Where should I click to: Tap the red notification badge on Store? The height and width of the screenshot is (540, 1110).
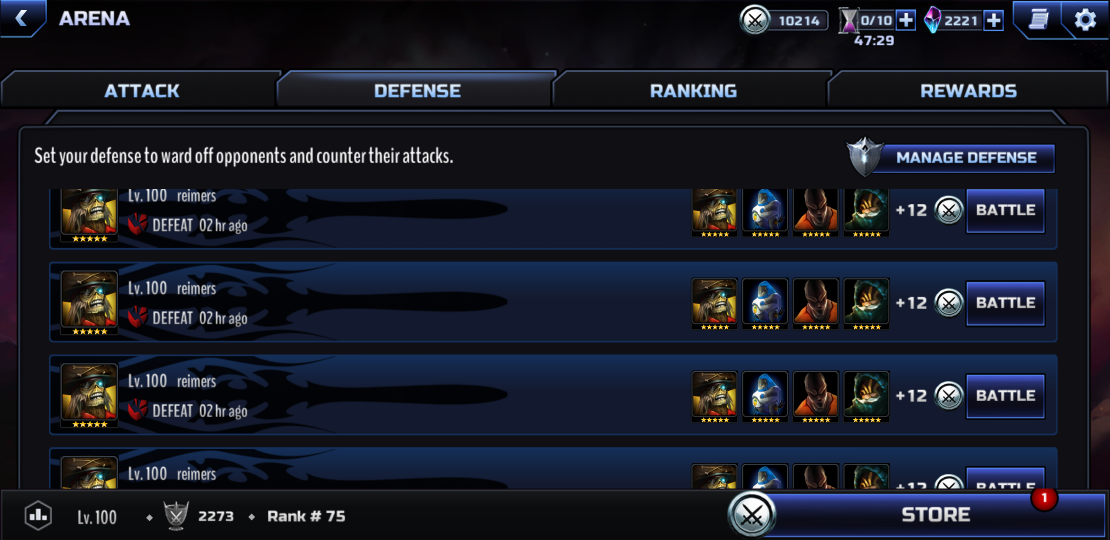(1043, 499)
